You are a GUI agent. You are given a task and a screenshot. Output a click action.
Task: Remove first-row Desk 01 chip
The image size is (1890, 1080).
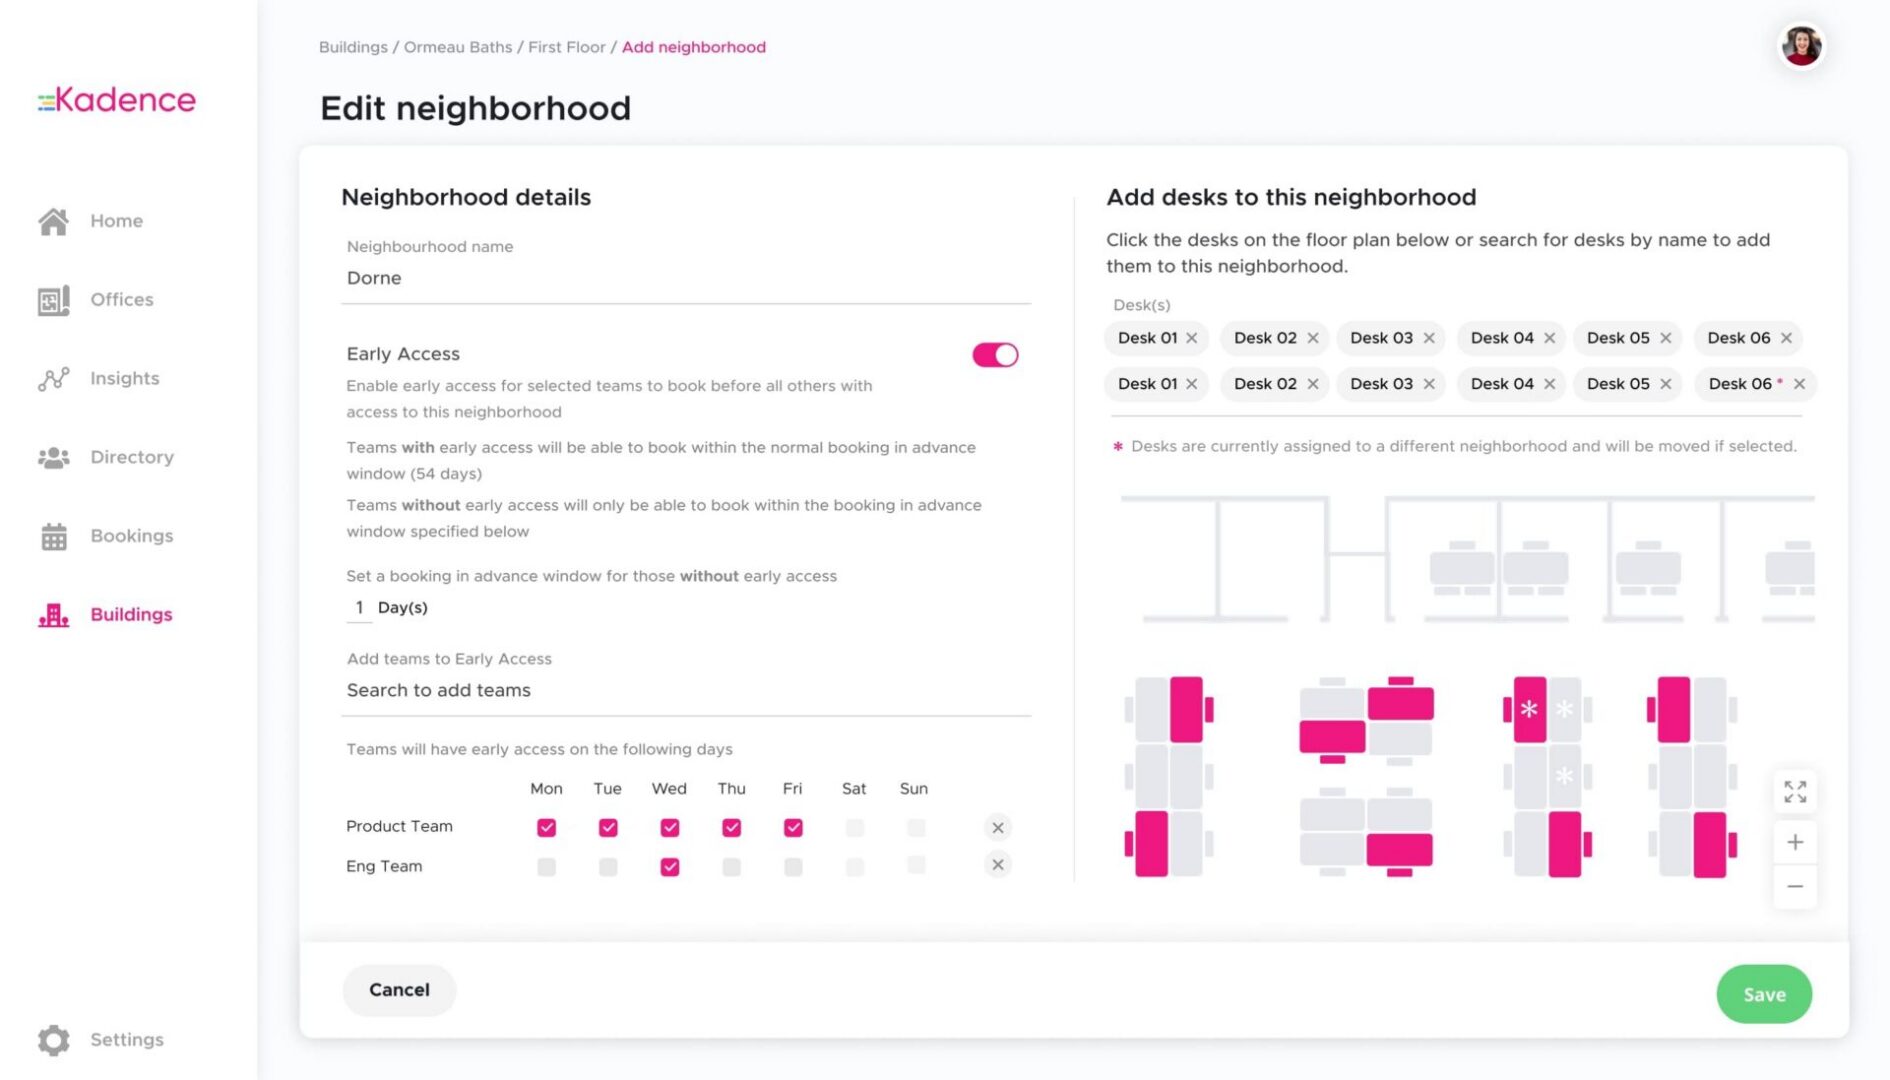(1191, 338)
